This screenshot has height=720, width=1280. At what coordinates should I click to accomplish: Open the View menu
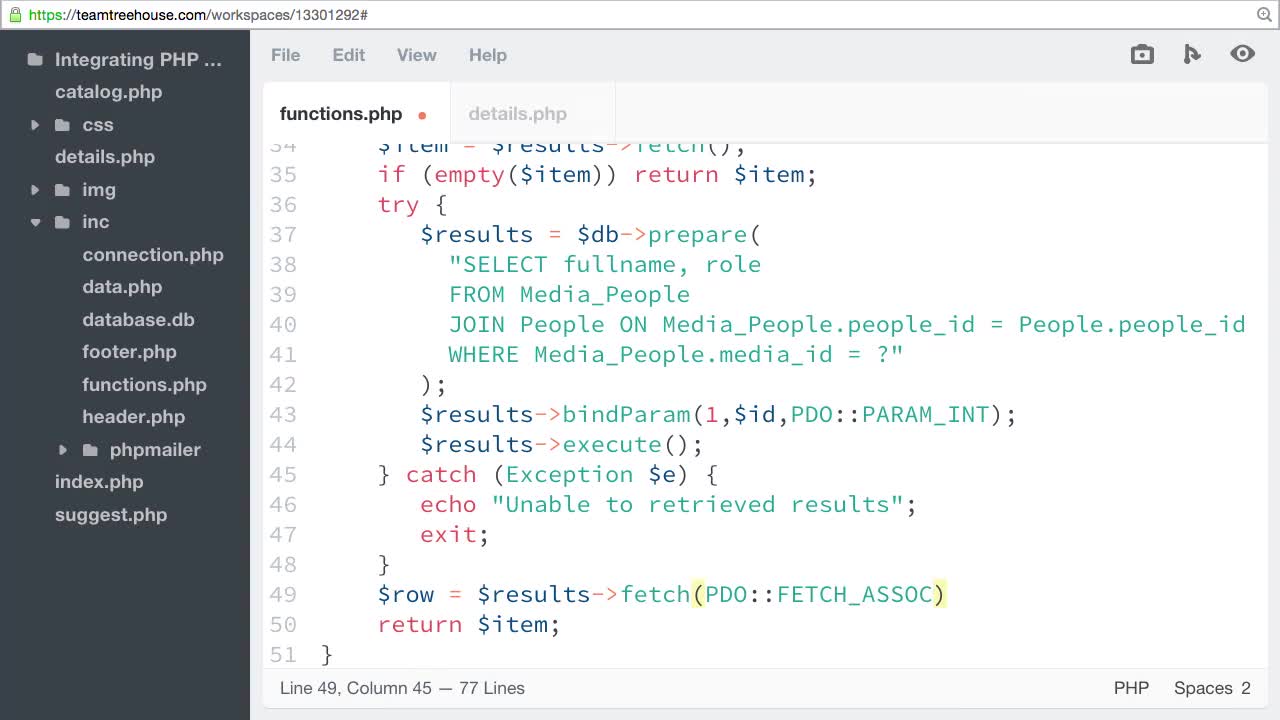pyautogui.click(x=416, y=55)
